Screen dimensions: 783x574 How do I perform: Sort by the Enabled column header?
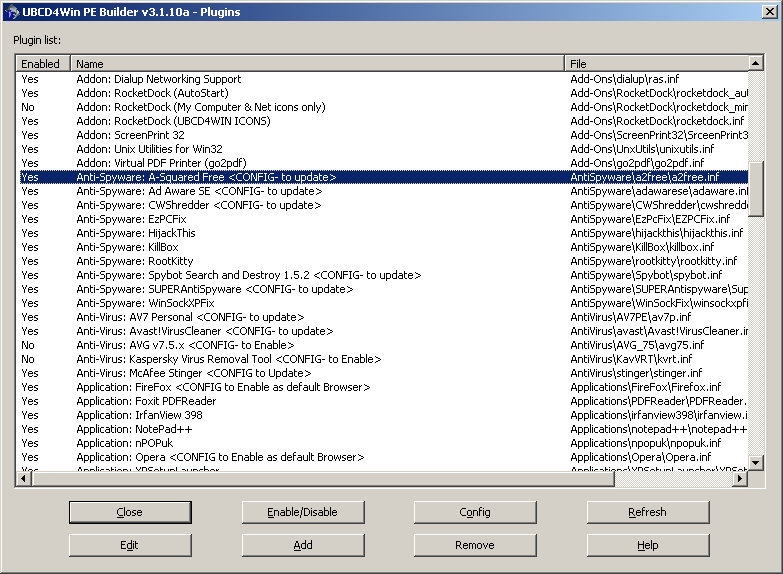[43, 63]
